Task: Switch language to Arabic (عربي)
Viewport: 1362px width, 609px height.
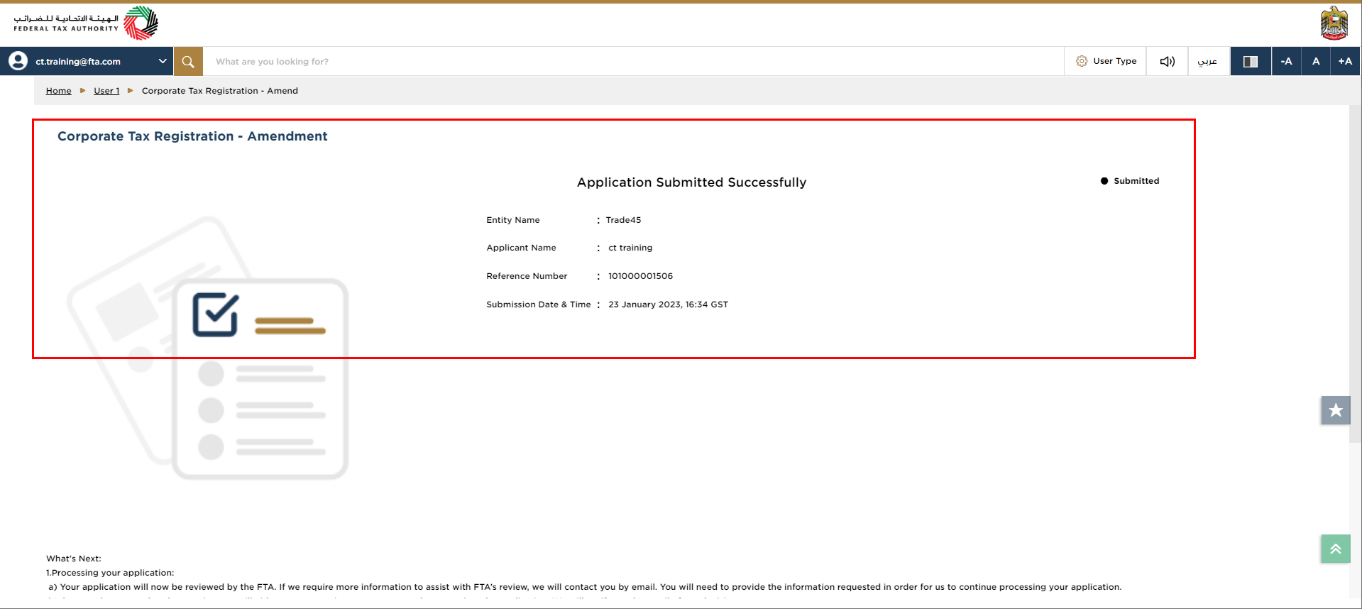Action: click(x=1208, y=61)
